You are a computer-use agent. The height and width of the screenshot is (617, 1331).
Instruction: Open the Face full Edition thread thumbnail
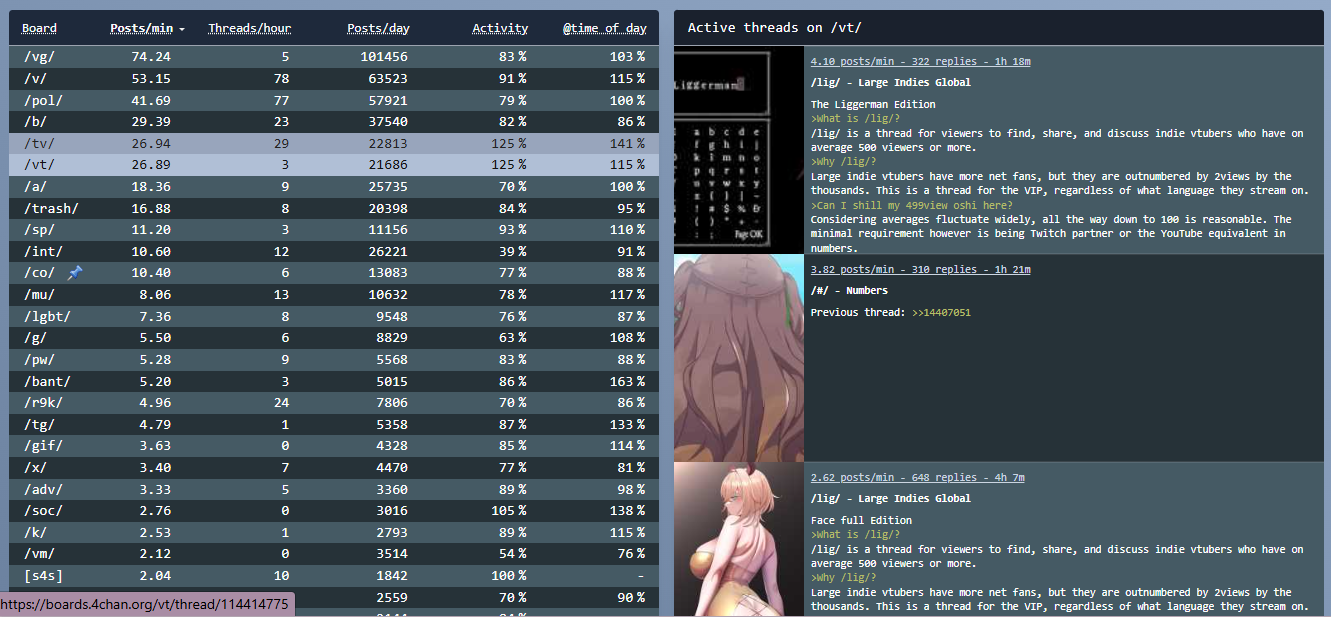pyautogui.click(x=738, y=540)
